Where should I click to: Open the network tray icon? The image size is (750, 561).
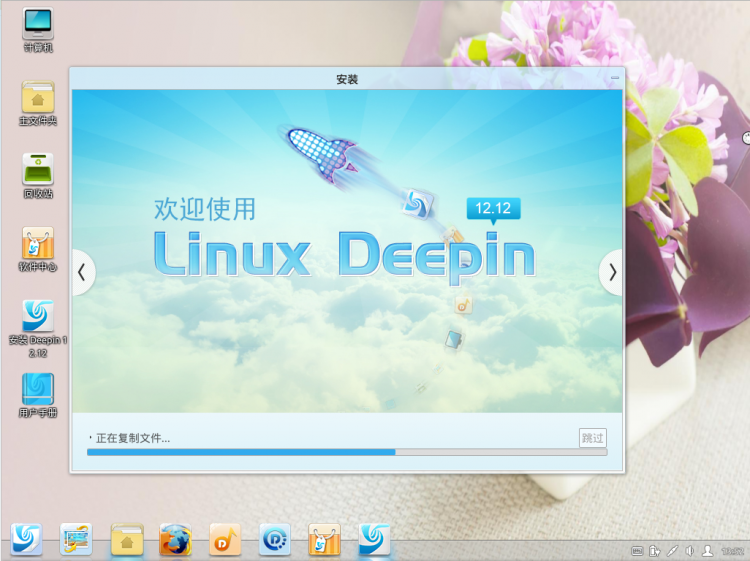(673, 551)
